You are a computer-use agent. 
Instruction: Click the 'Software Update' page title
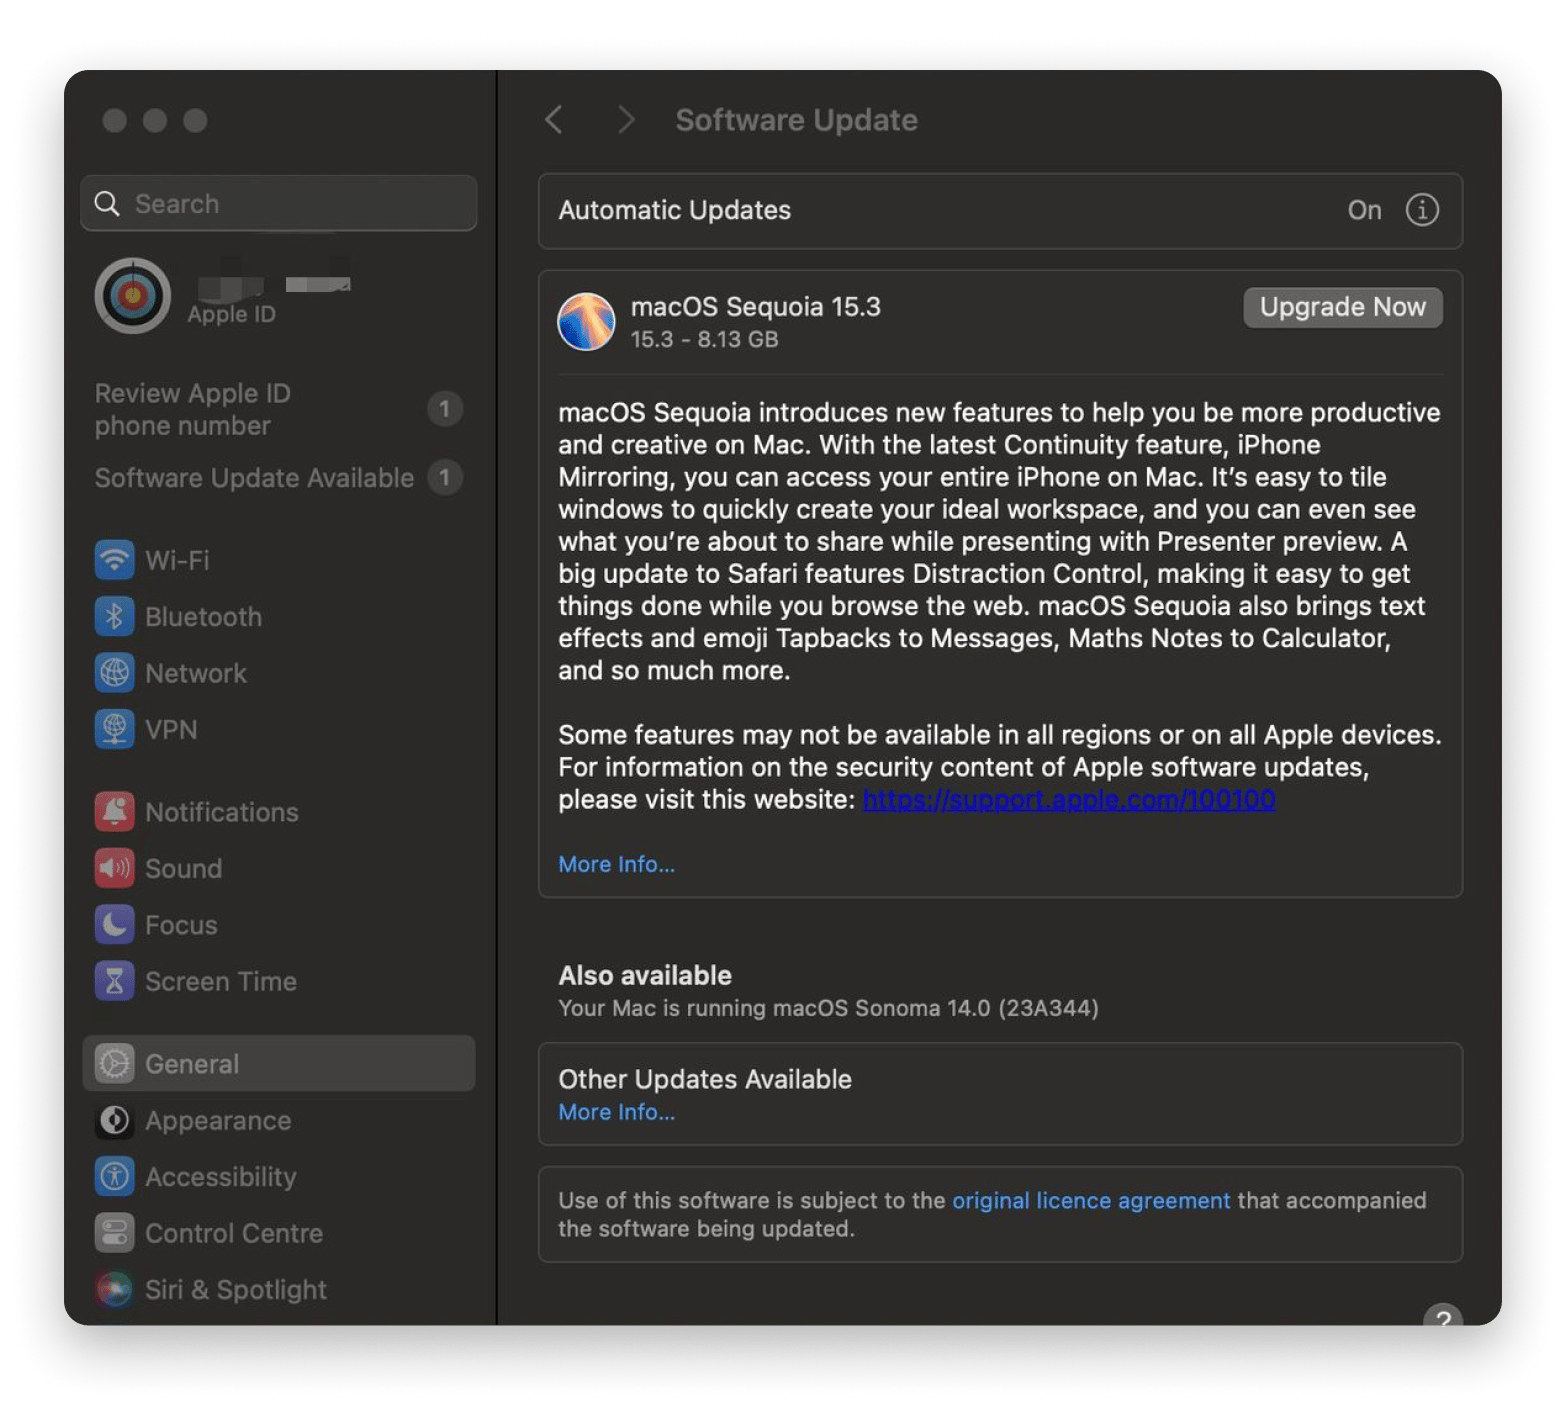(796, 120)
